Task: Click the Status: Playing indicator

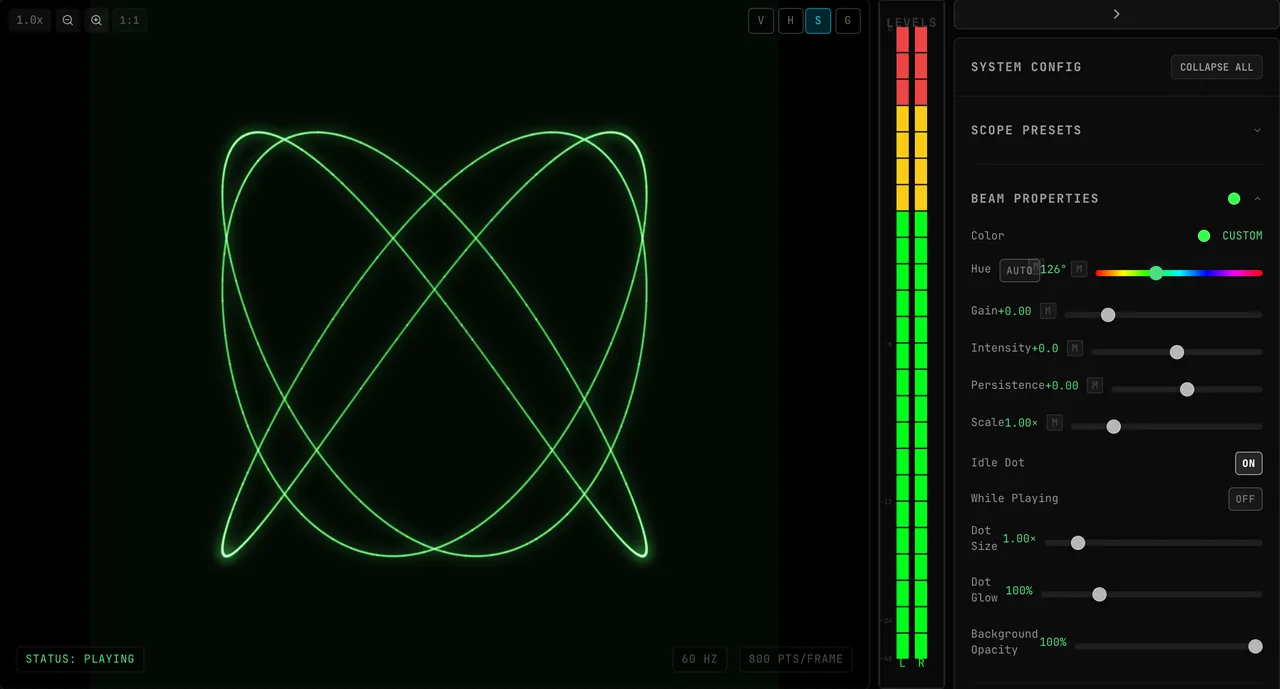Action: point(80,659)
